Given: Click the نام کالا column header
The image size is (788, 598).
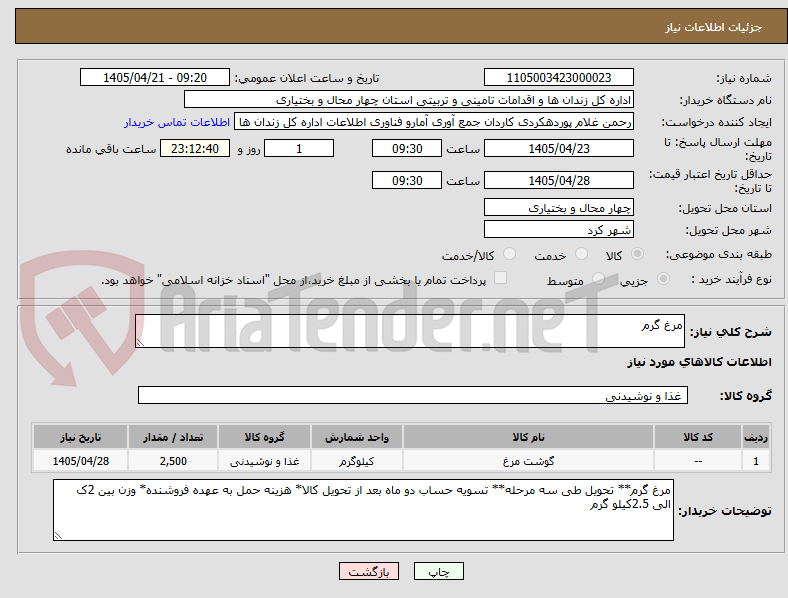Looking at the screenshot, I should coord(528,437).
